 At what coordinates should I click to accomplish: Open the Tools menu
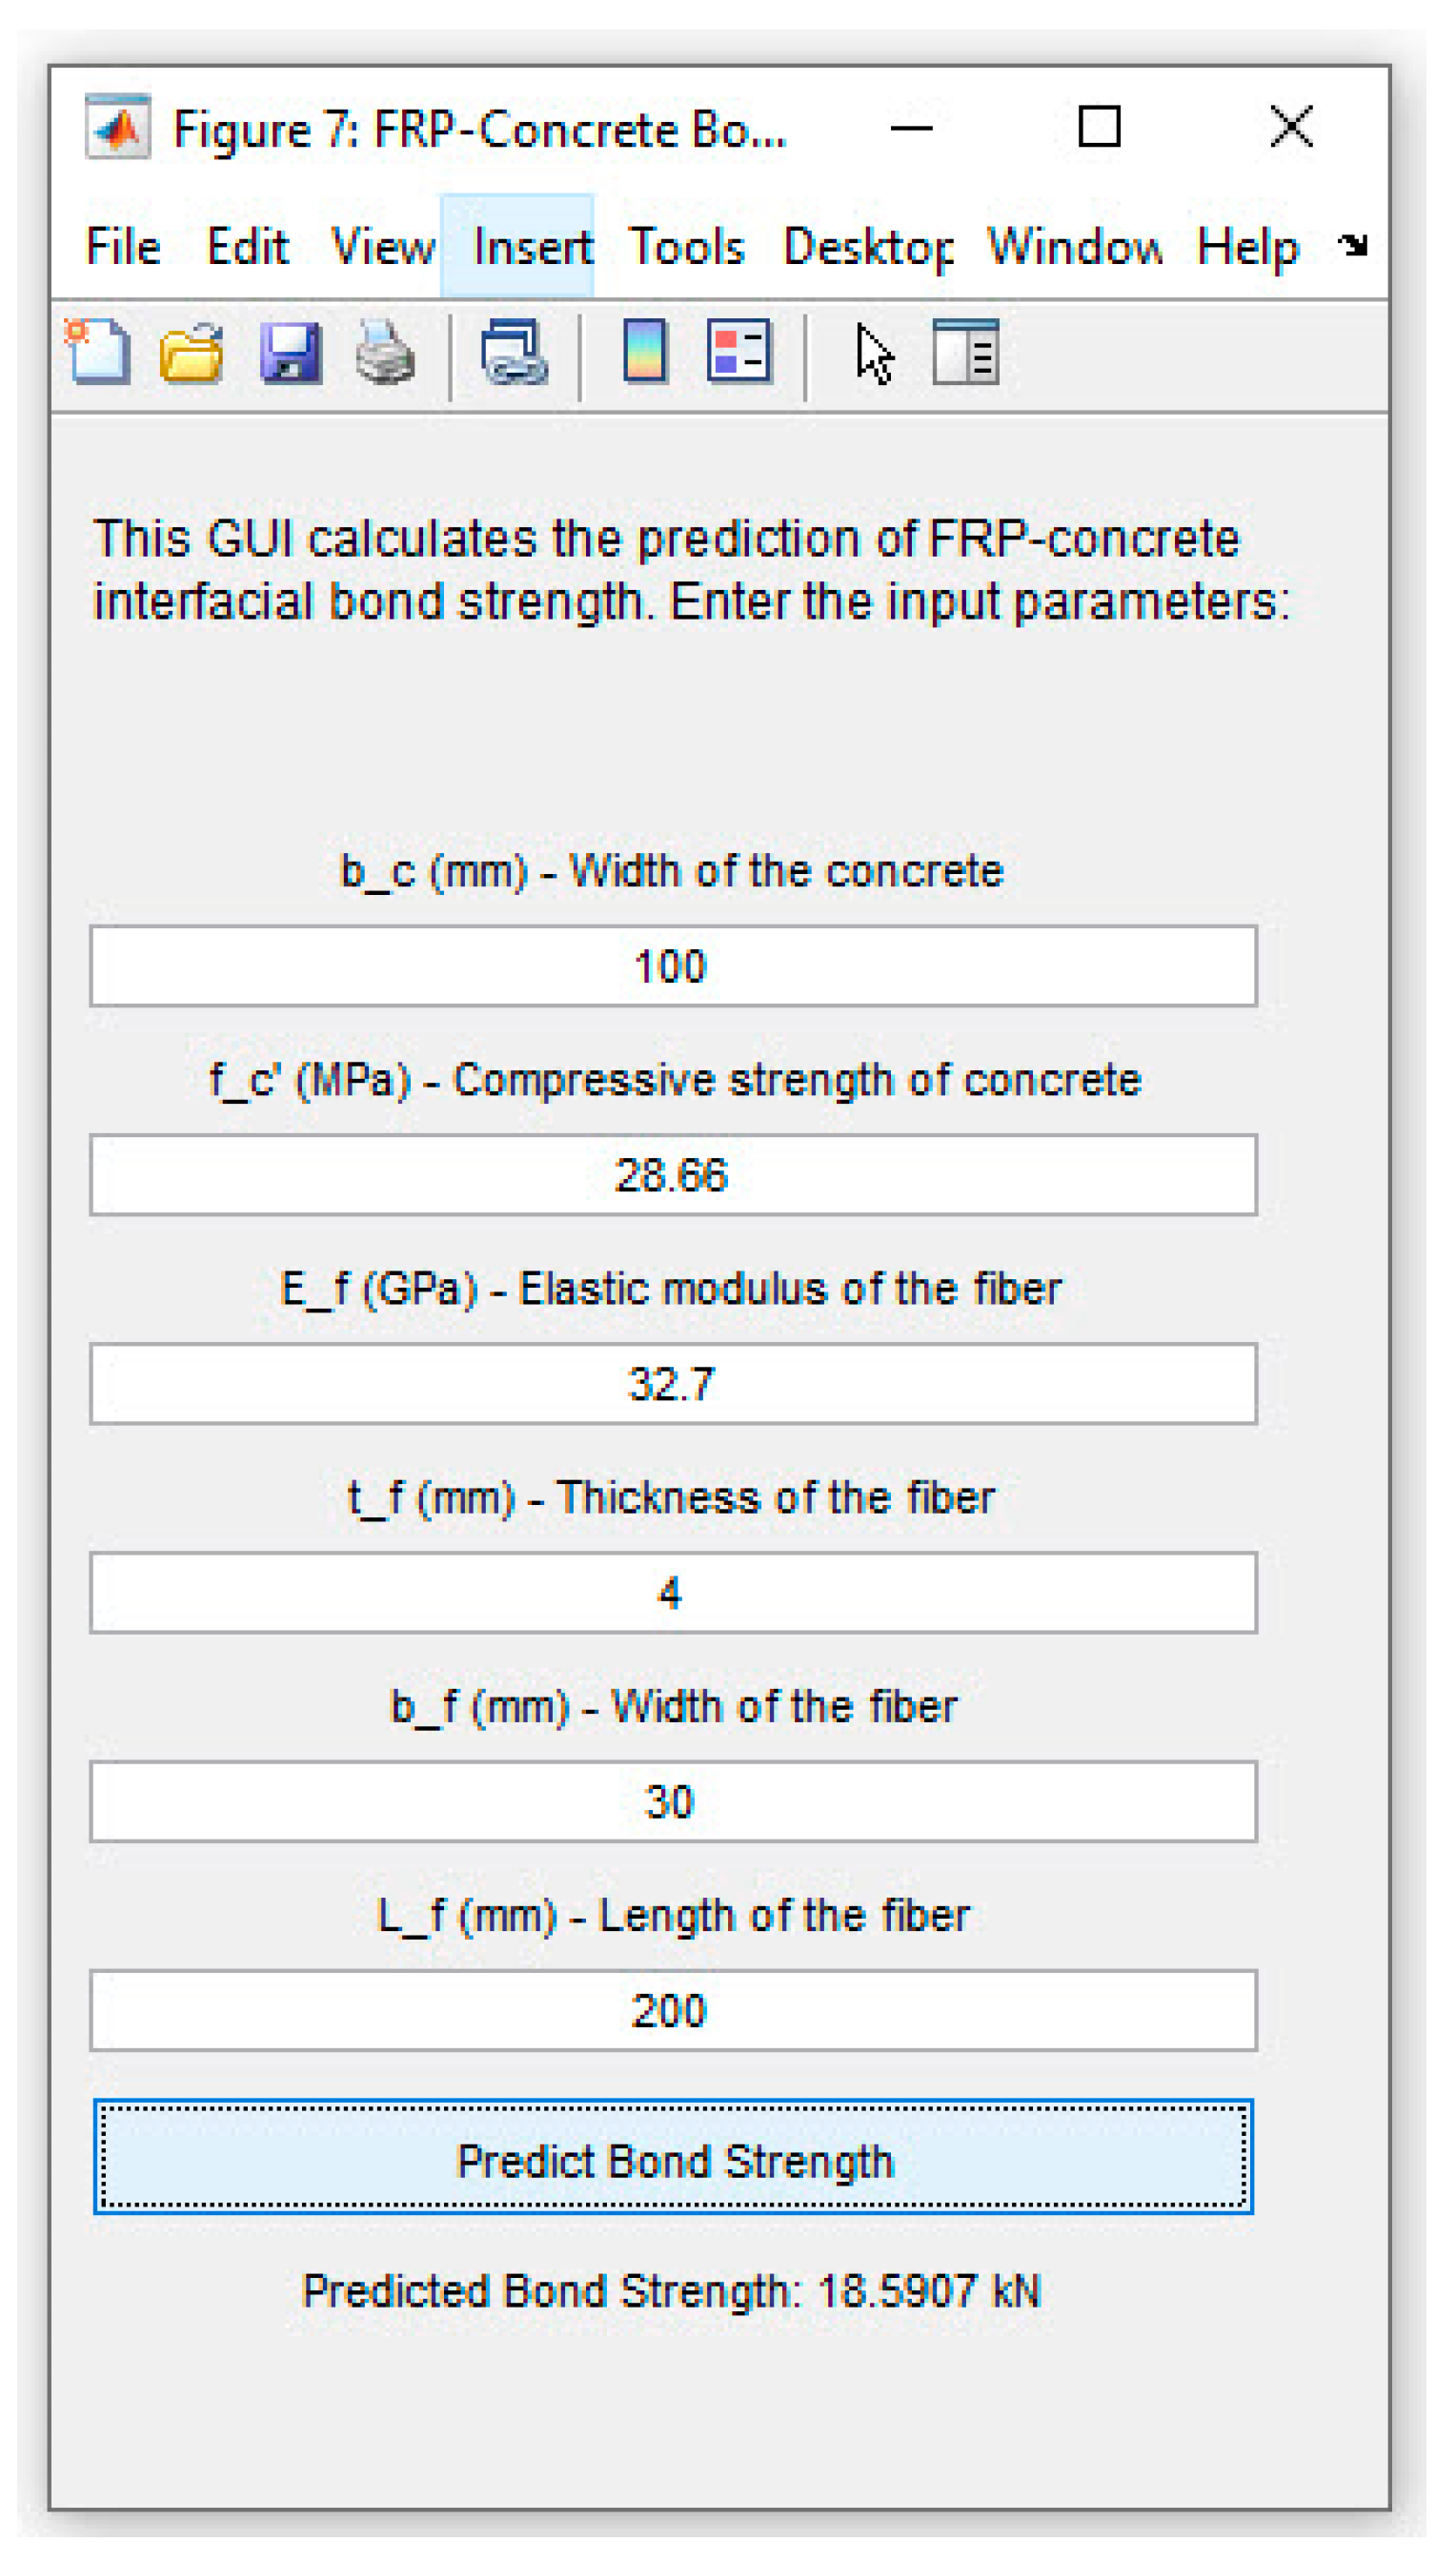click(686, 247)
